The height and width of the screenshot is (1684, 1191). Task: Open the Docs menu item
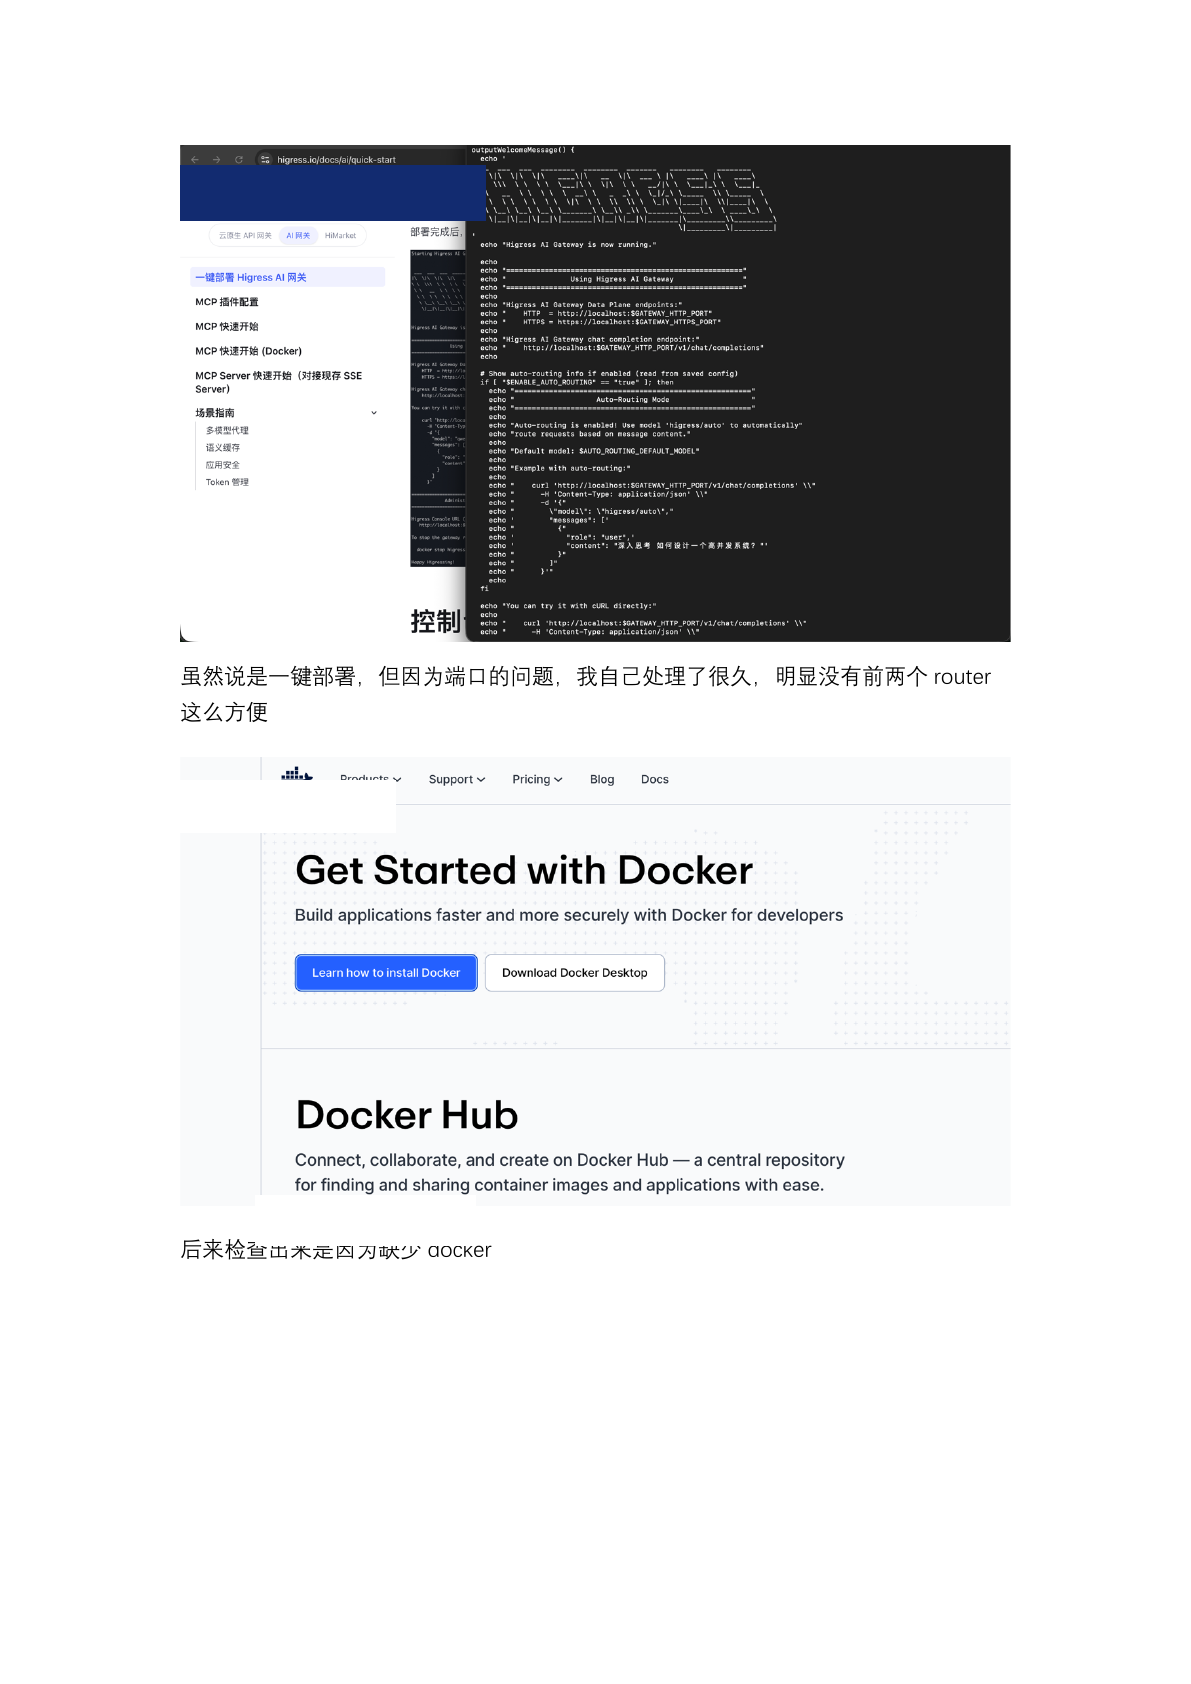pyautogui.click(x=655, y=780)
